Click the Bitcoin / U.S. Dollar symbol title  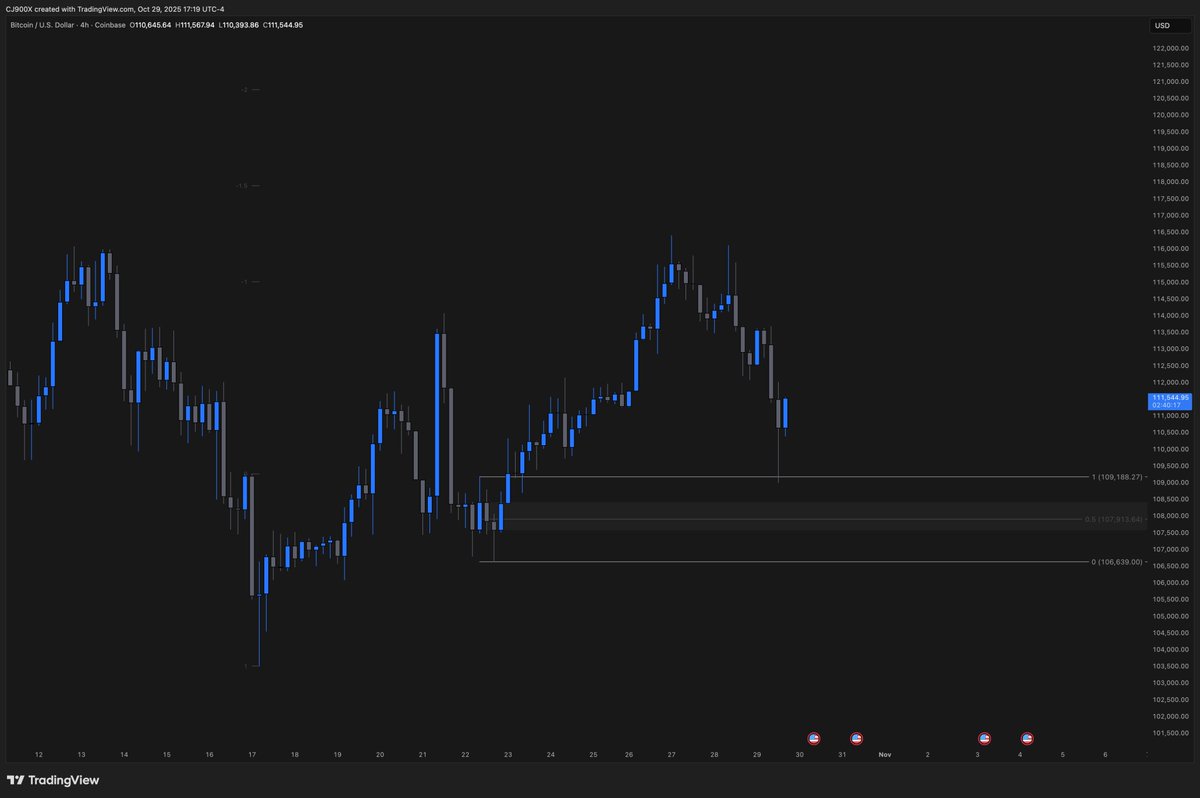(40, 25)
